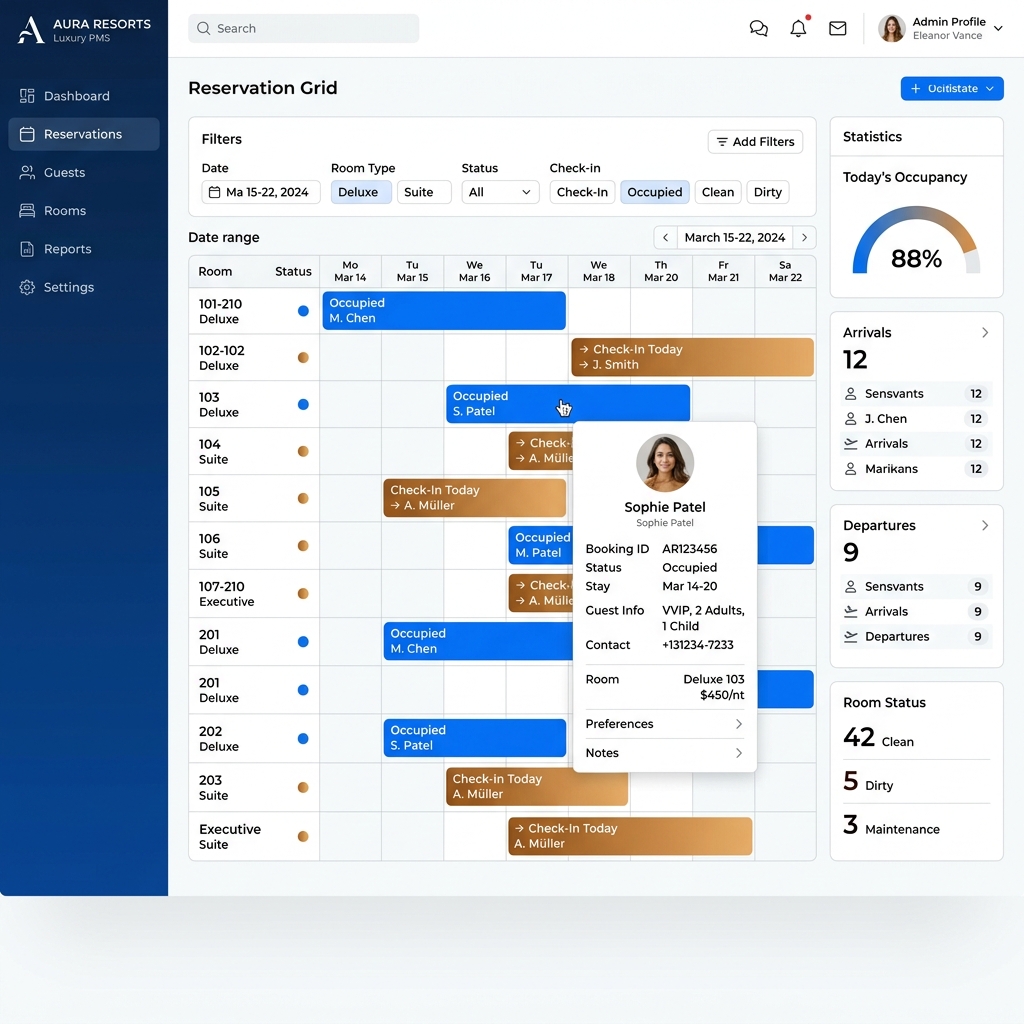The width and height of the screenshot is (1024, 1024).
Task: Click Sophie Patel's photo in popup
Action: (665, 463)
